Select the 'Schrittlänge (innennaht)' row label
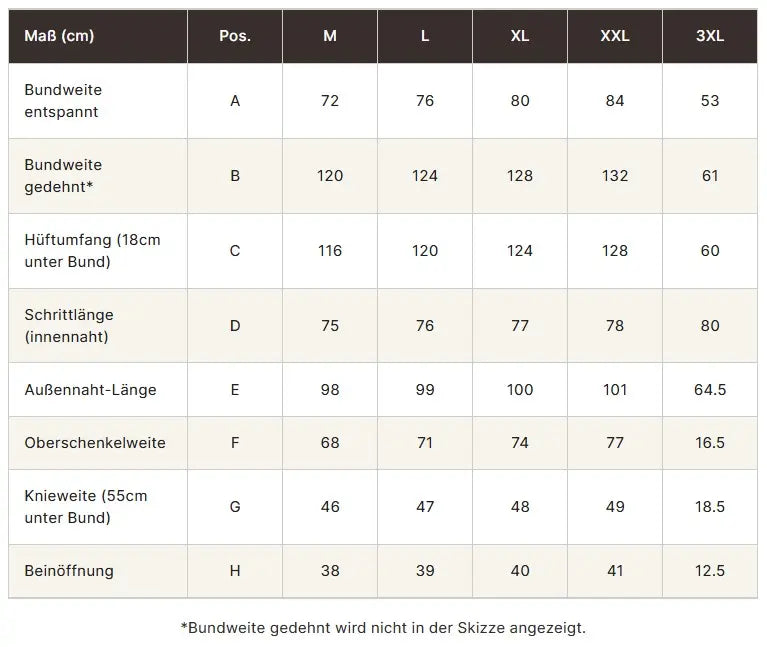 [69, 325]
